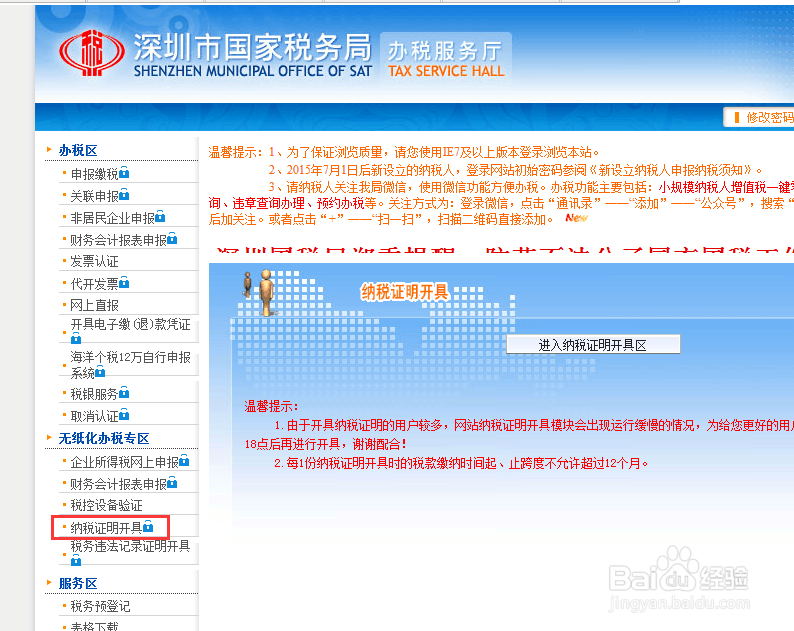Open 取消认证 entry
Image resolution: width=794 pixels, height=631 pixels.
(94, 416)
